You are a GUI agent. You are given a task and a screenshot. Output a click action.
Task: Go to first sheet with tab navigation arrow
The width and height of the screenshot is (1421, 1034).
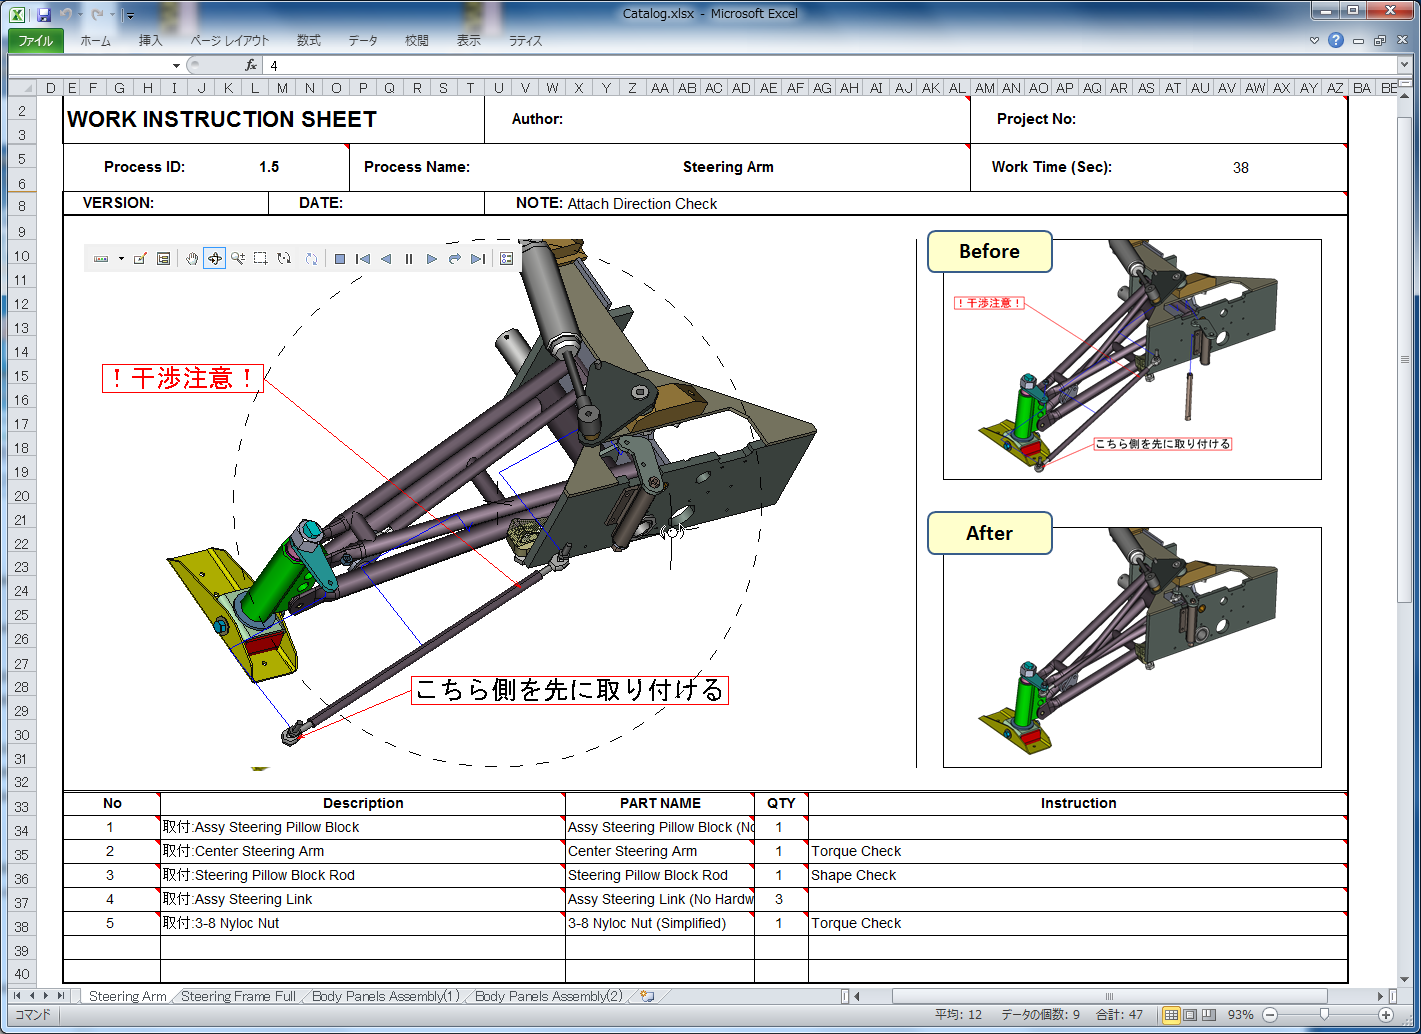click(17, 996)
